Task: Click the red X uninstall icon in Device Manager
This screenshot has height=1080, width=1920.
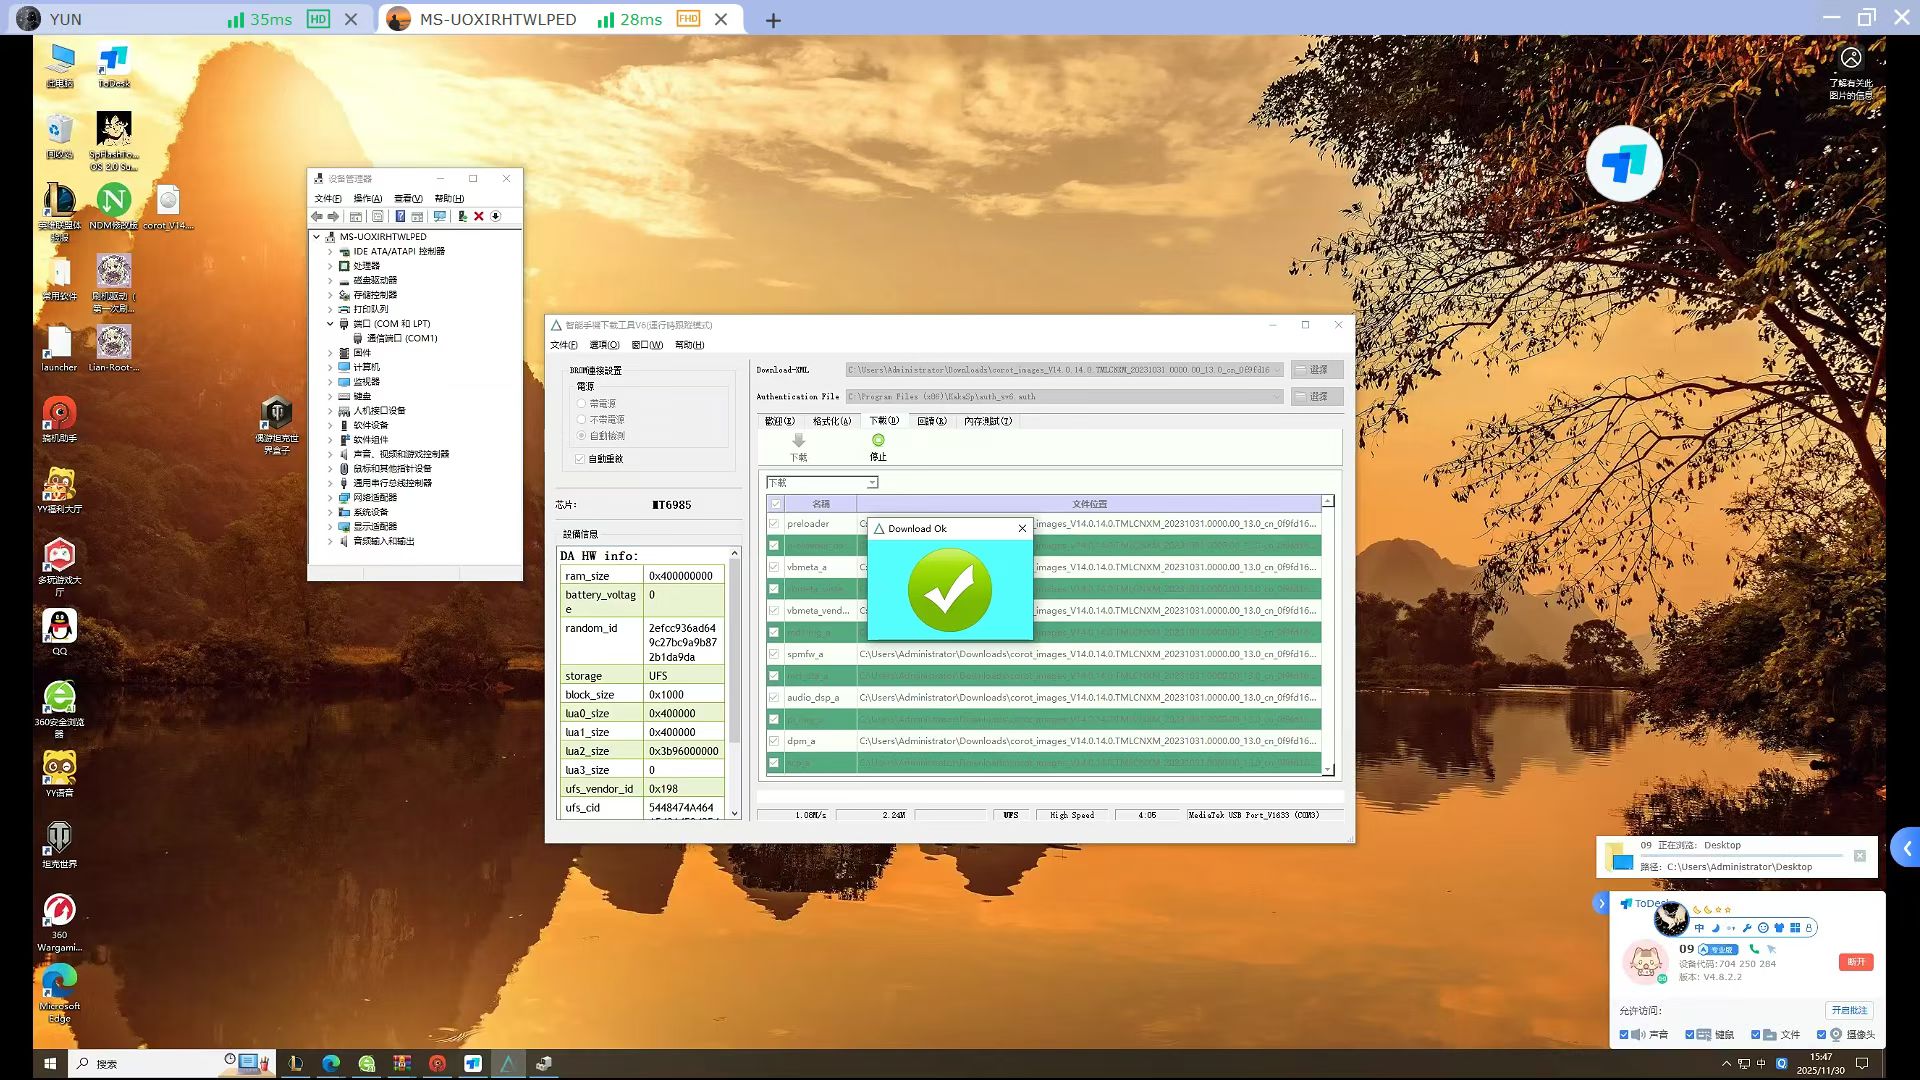Action: (x=479, y=216)
